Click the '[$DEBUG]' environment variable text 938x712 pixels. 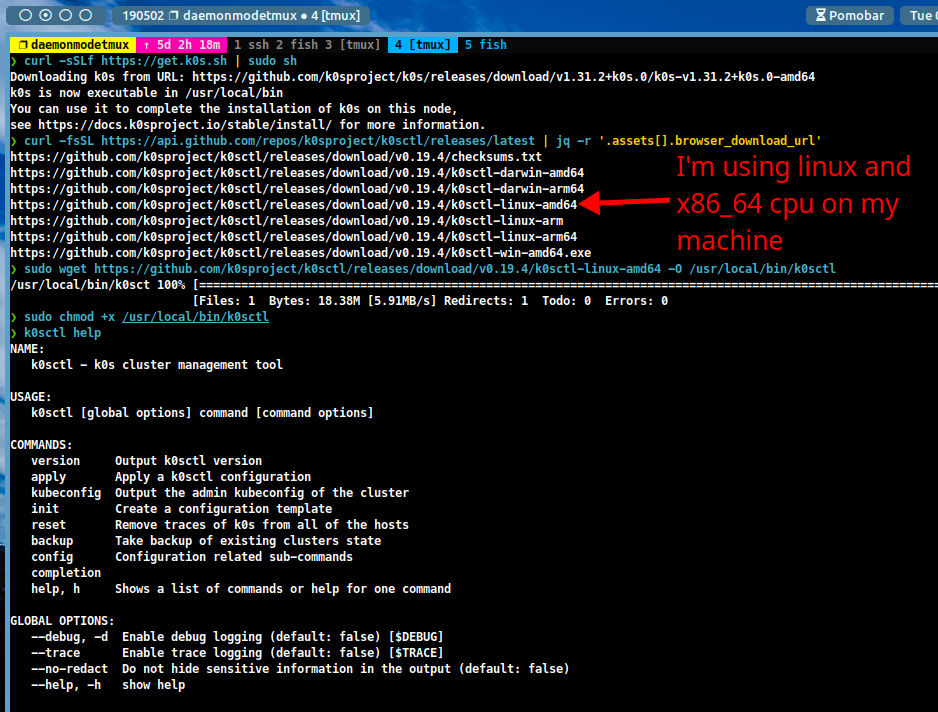click(416, 637)
